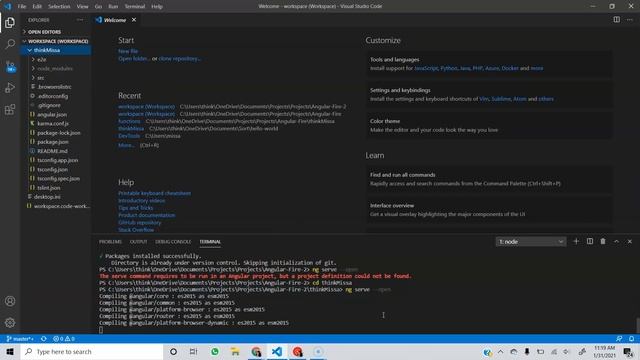This screenshot has width=640, height=360.
Task: Collapse the Workspace section
Action: click(x=56, y=41)
